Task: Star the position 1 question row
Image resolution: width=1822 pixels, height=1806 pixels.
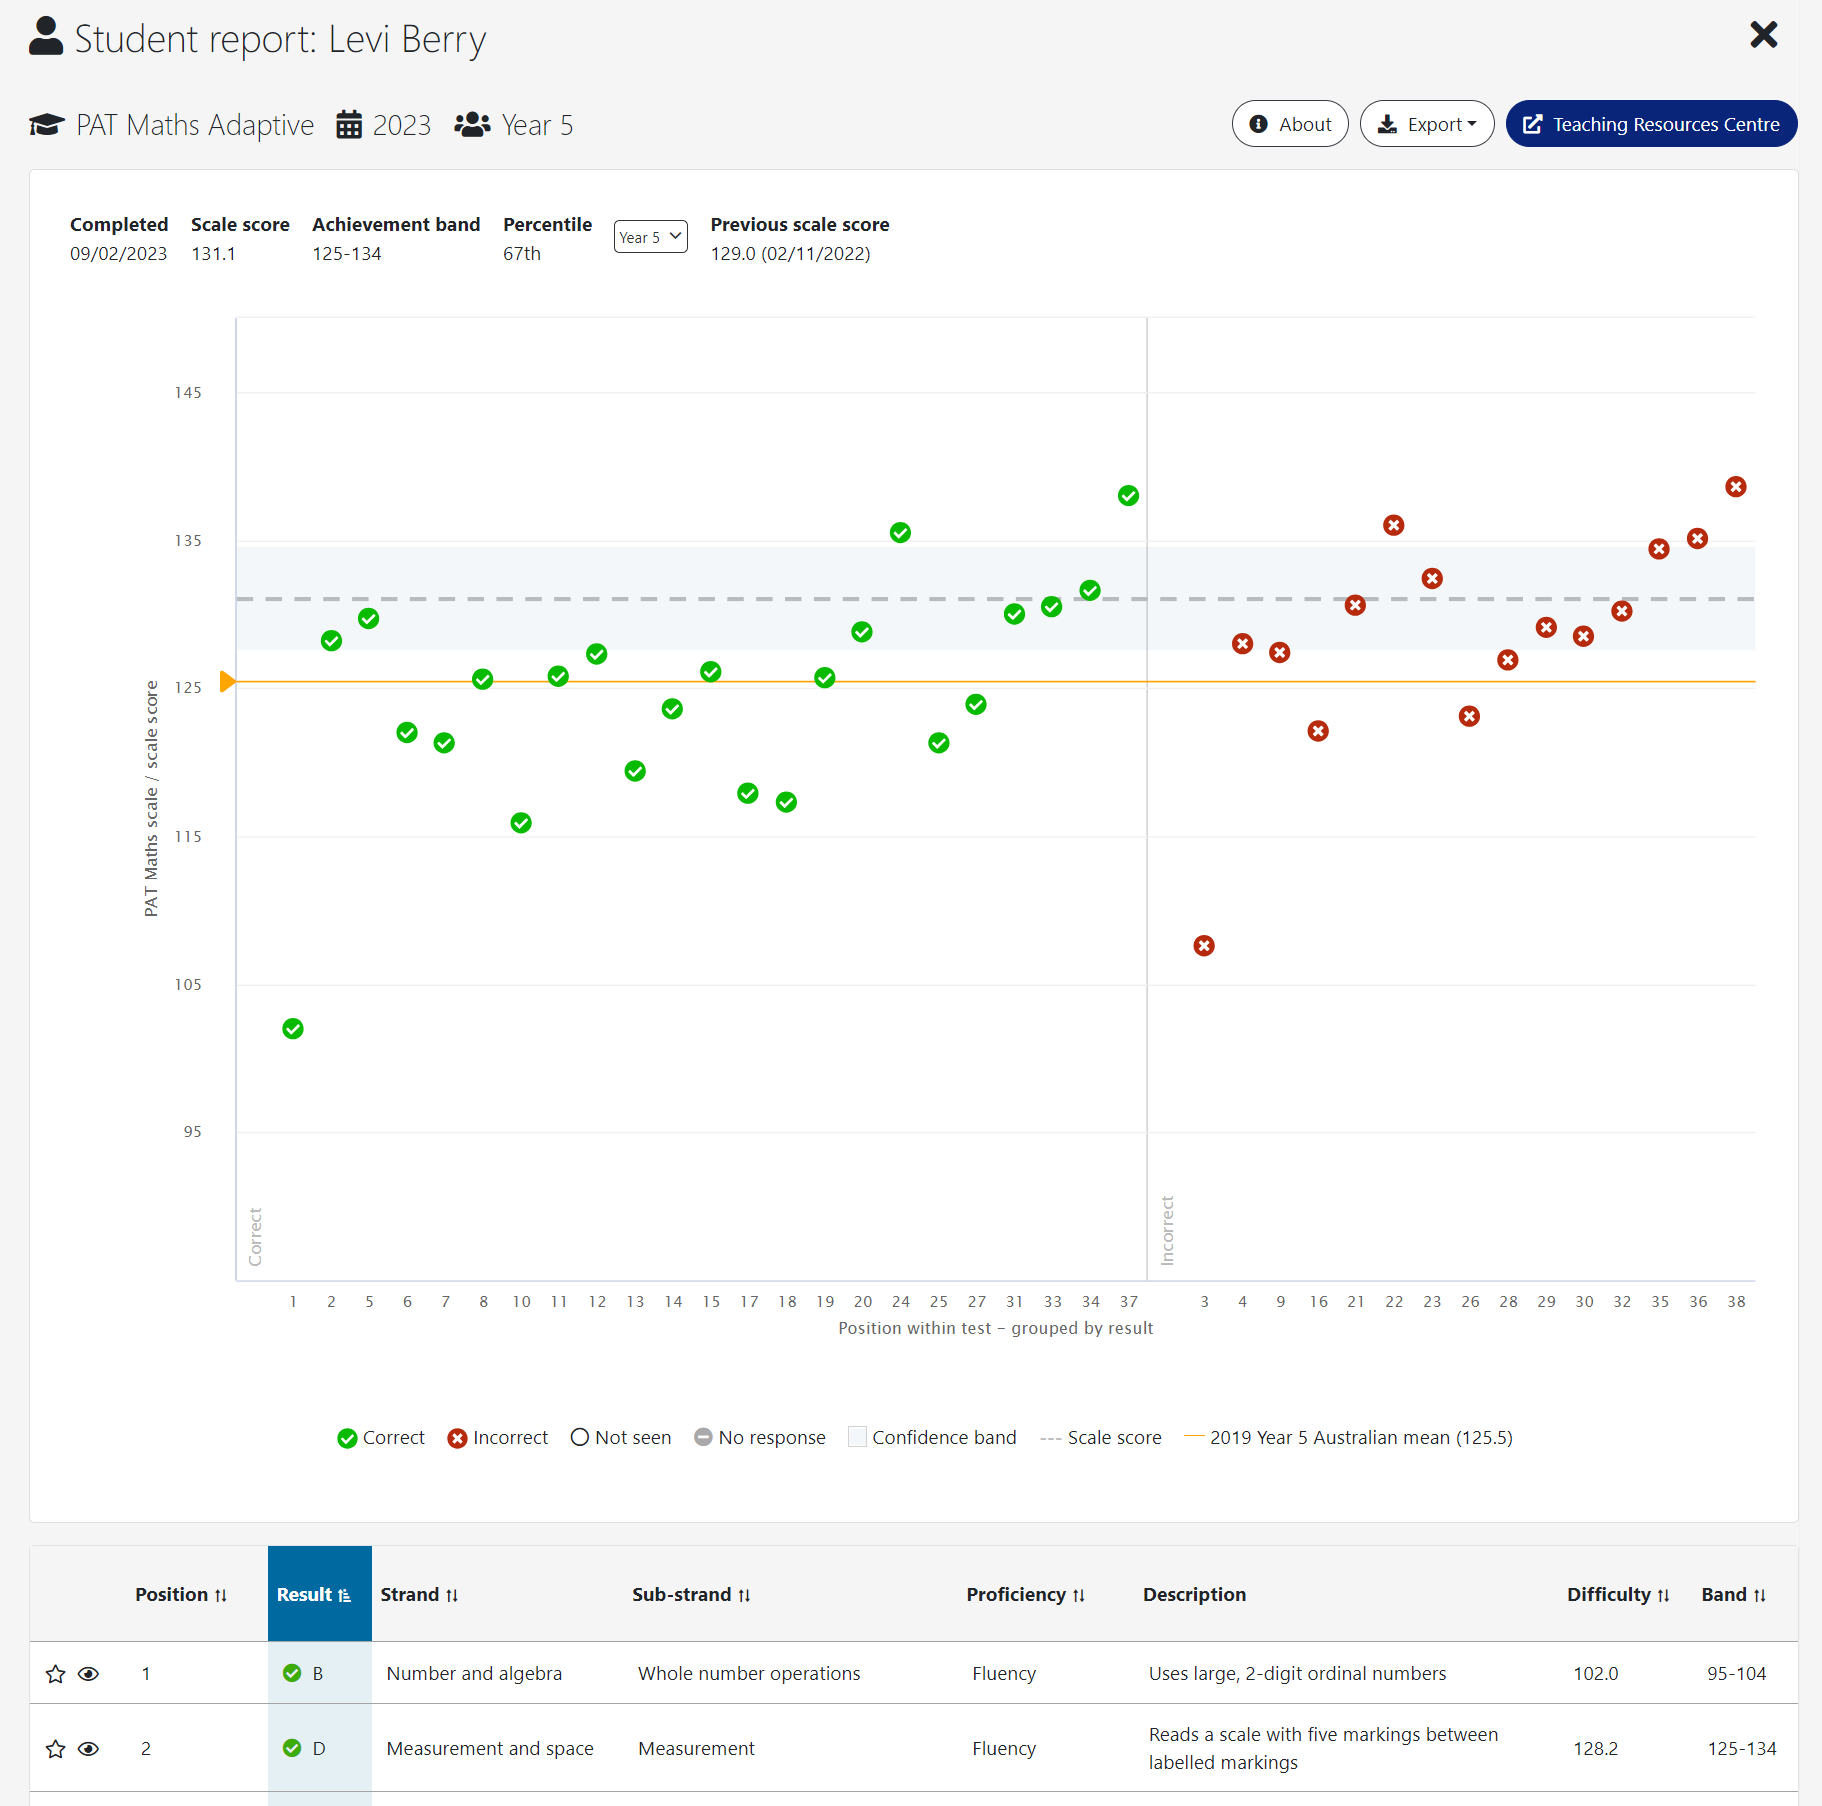Action: coord(56,1674)
